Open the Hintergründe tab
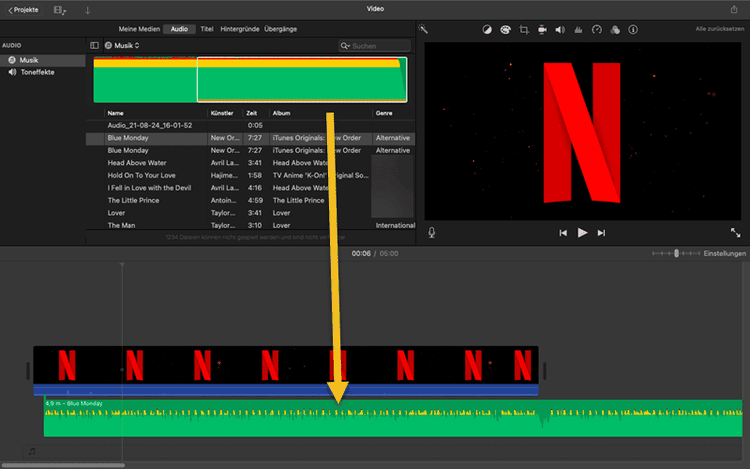This screenshot has height=469, width=750. pos(240,29)
